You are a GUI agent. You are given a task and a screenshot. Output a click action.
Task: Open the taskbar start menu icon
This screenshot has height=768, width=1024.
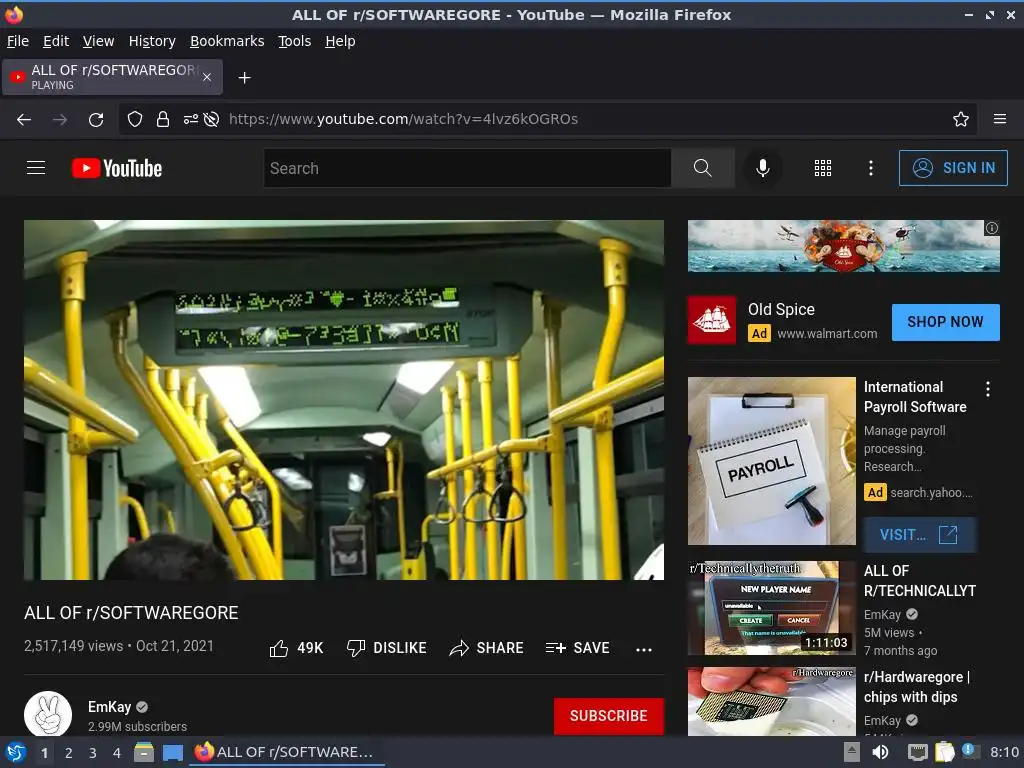click(x=16, y=752)
